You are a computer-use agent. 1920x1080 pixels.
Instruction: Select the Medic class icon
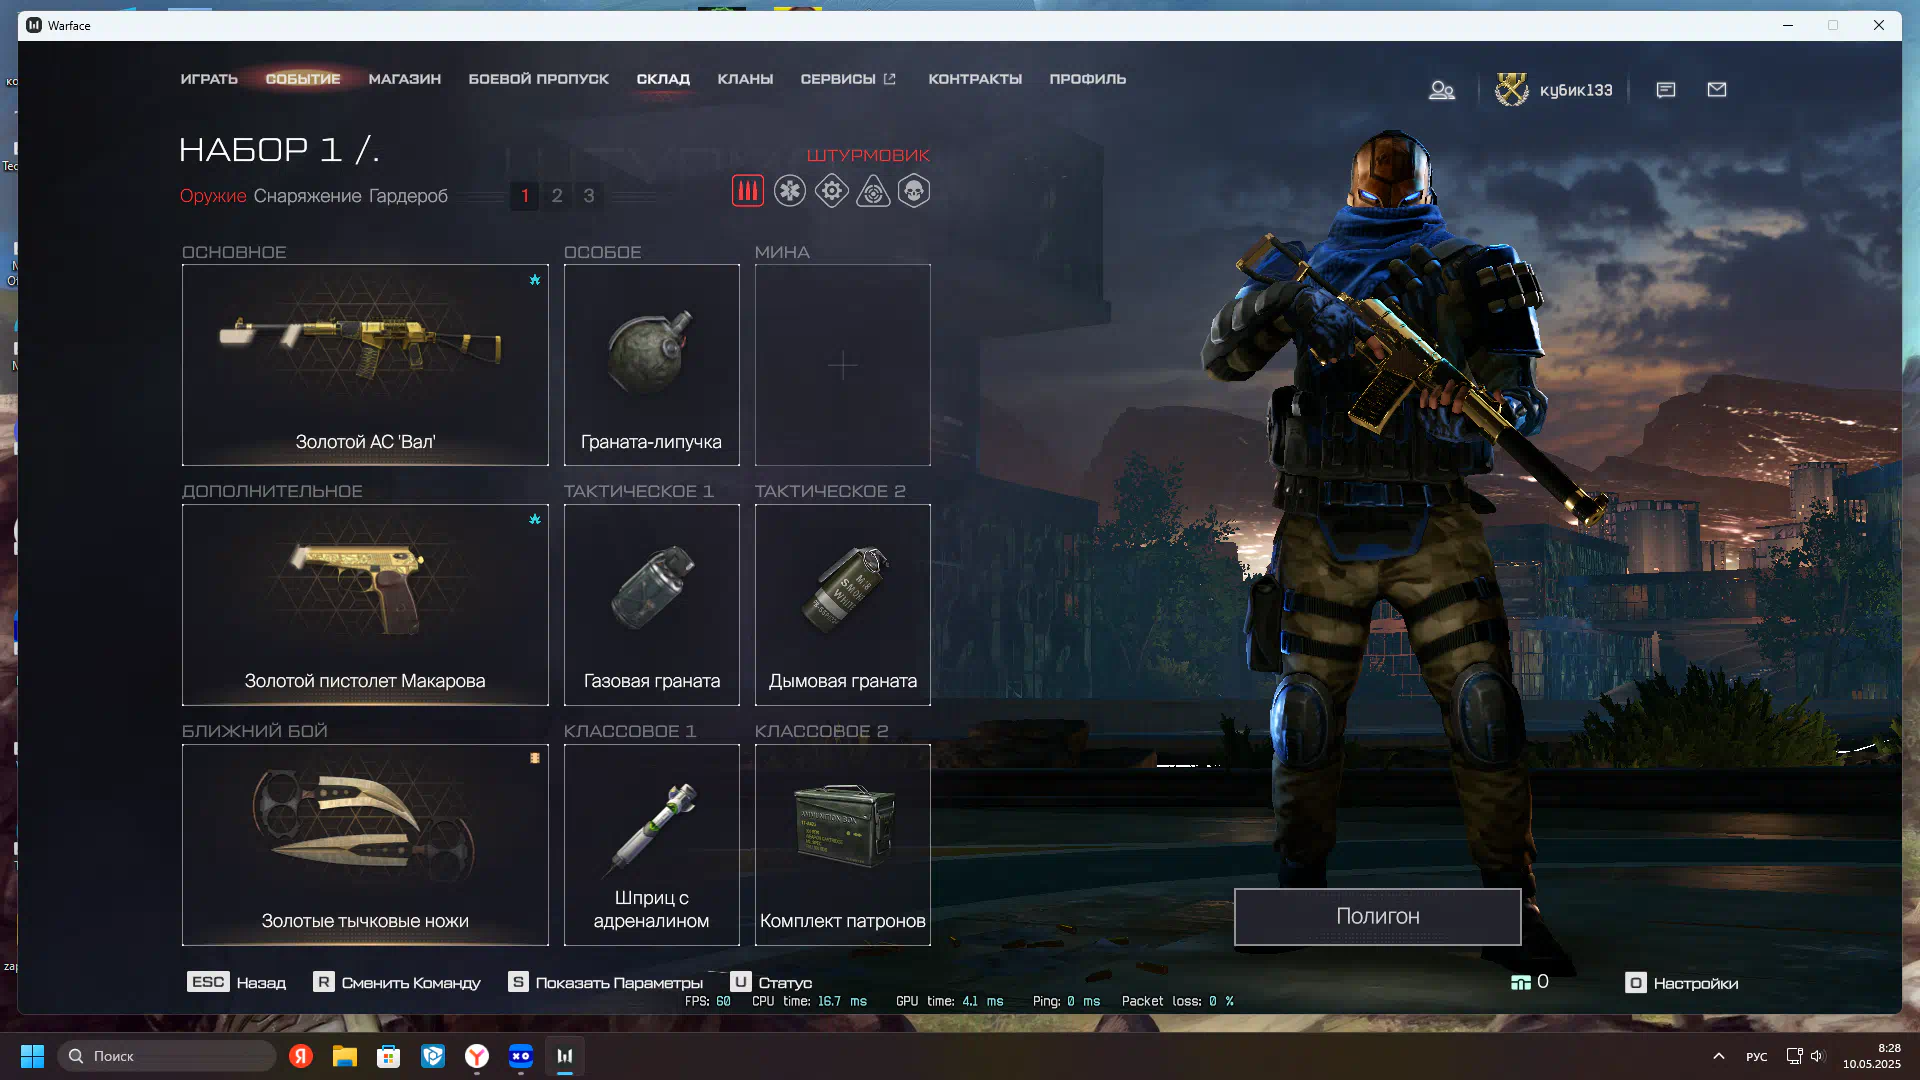click(790, 191)
